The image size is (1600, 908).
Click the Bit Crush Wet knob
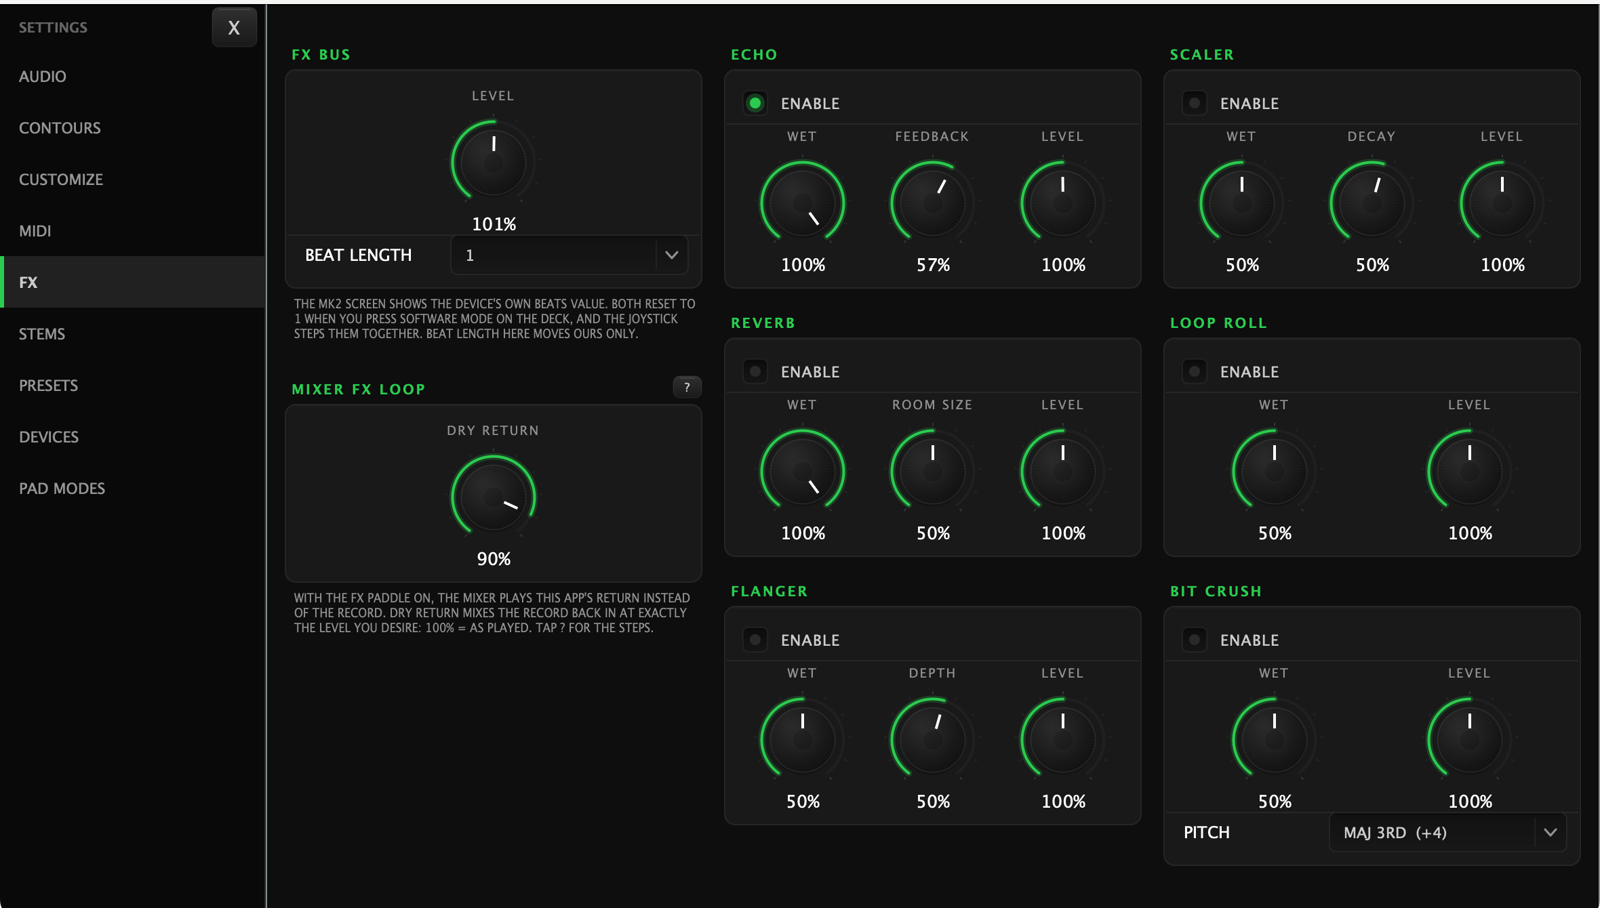tap(1274, 739)
